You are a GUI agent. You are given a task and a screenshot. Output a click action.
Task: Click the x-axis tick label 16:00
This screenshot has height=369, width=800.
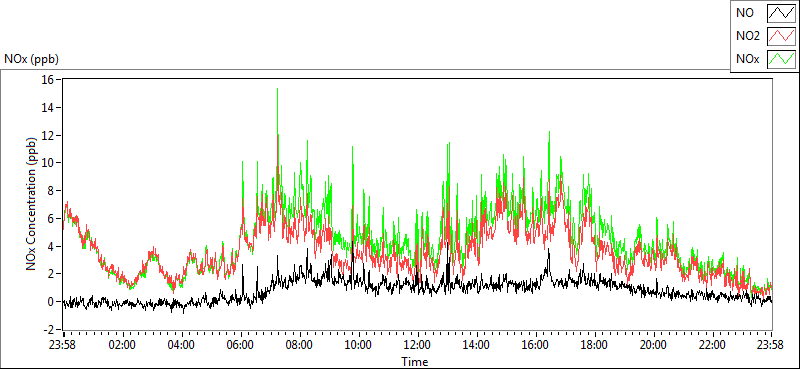click(536, 345)
